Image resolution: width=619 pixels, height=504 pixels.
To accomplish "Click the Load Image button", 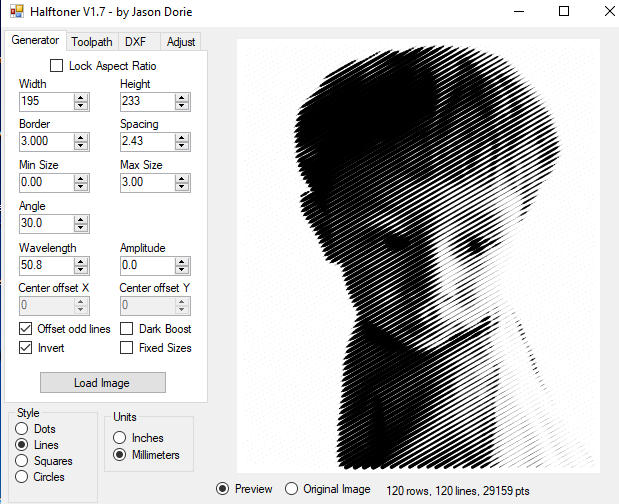I will tap(103, 382).
